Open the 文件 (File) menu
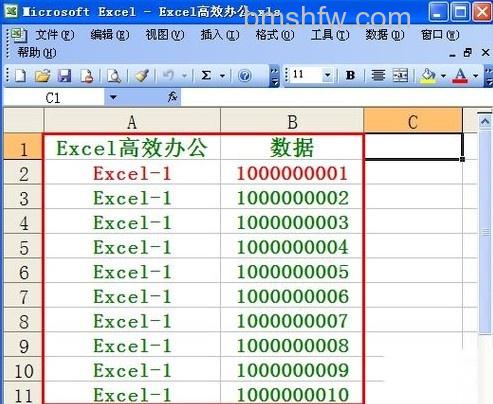The image size is (493, 404). point(54,35)
